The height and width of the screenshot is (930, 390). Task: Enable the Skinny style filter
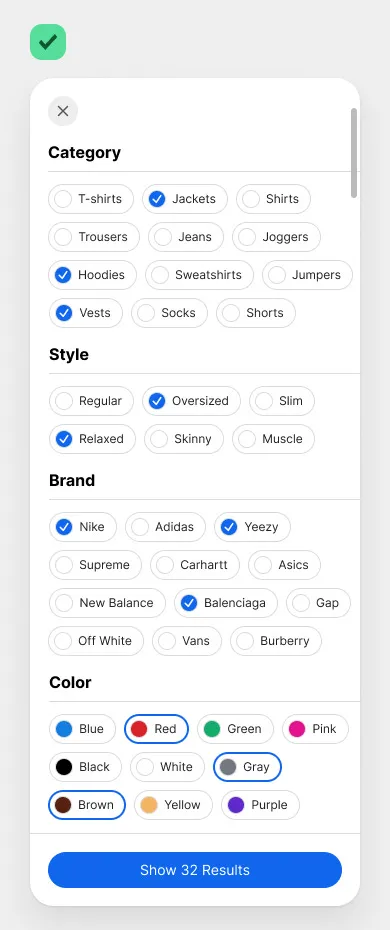point(184,439)
